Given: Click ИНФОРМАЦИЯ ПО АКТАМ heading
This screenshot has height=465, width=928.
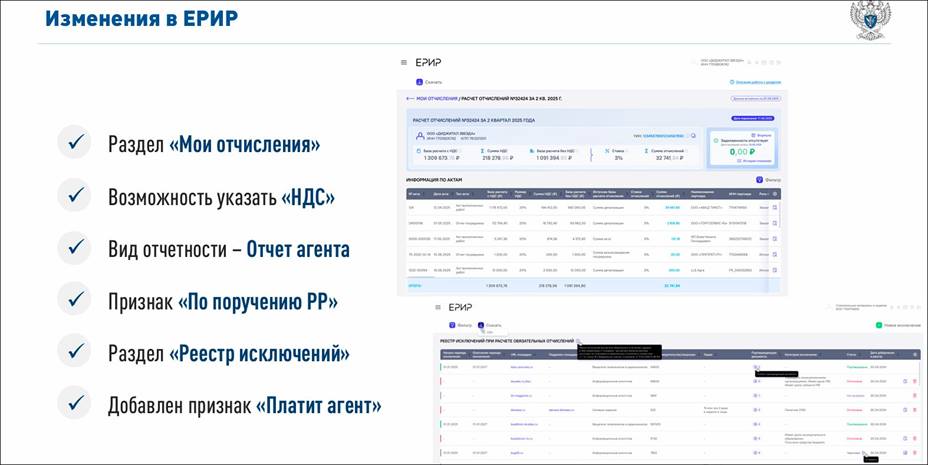Looking at the screenshot, I should (434, 180).
